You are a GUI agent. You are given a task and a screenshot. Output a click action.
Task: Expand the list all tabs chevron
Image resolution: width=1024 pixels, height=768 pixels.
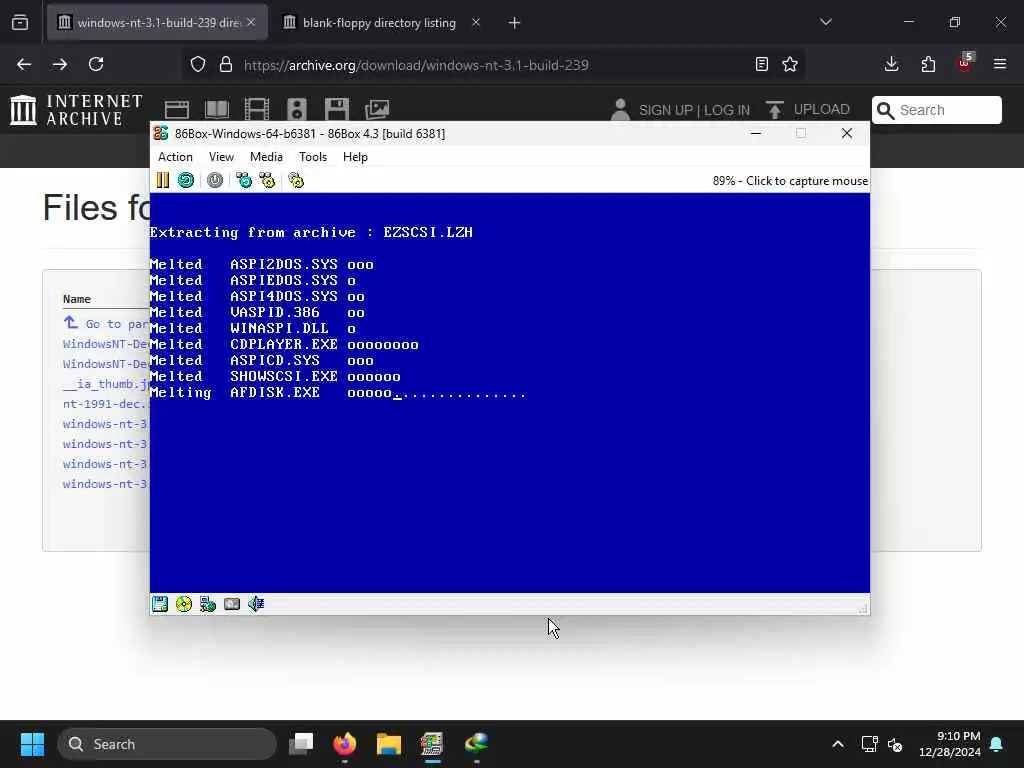click(x=826, y=22)
